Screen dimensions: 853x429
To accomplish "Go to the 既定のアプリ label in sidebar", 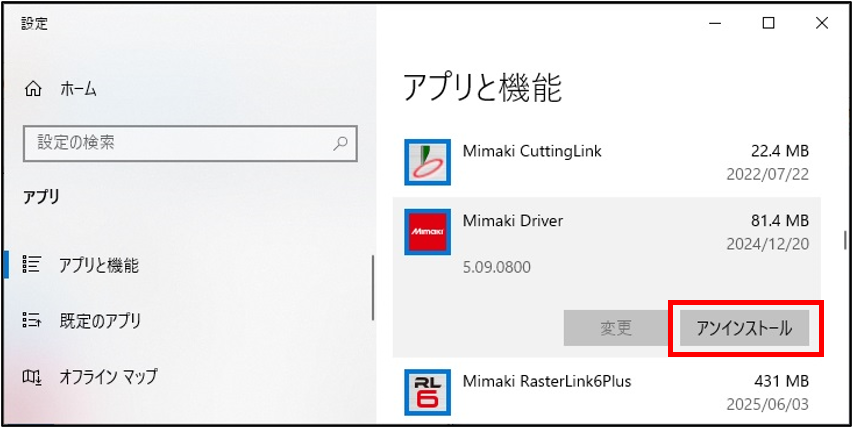I will [x=100, y=321].
